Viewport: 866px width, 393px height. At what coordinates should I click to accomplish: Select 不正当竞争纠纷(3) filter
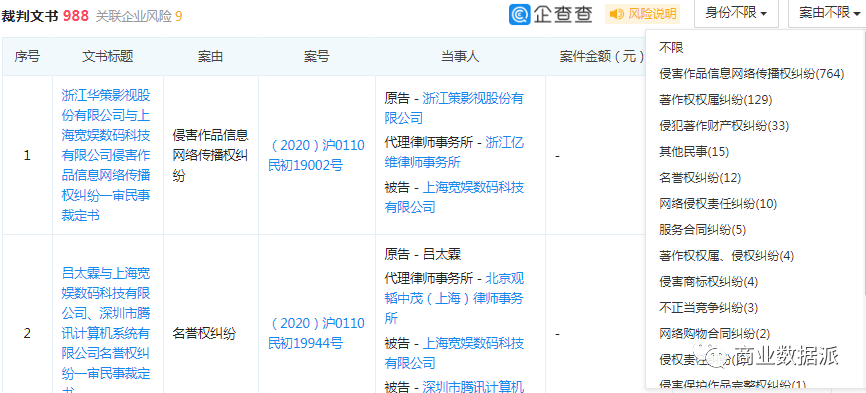(709, 308)
